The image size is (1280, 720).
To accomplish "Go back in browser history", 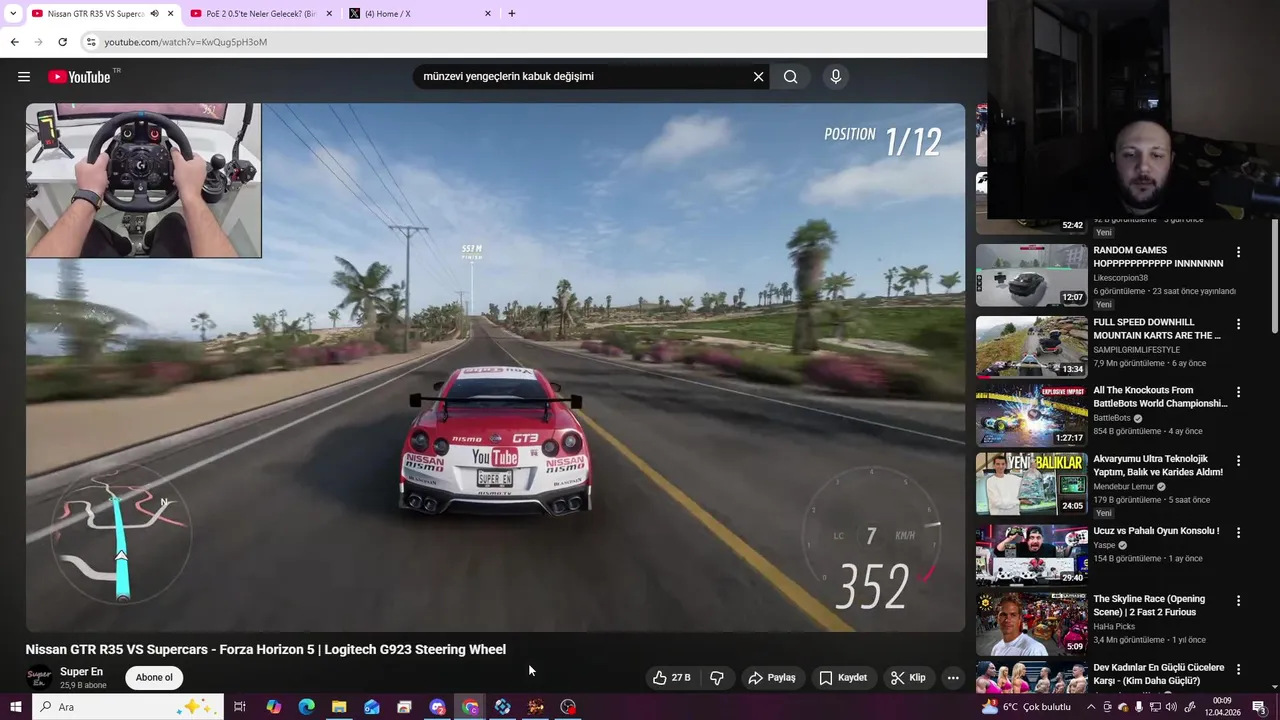I will (14, 42).
